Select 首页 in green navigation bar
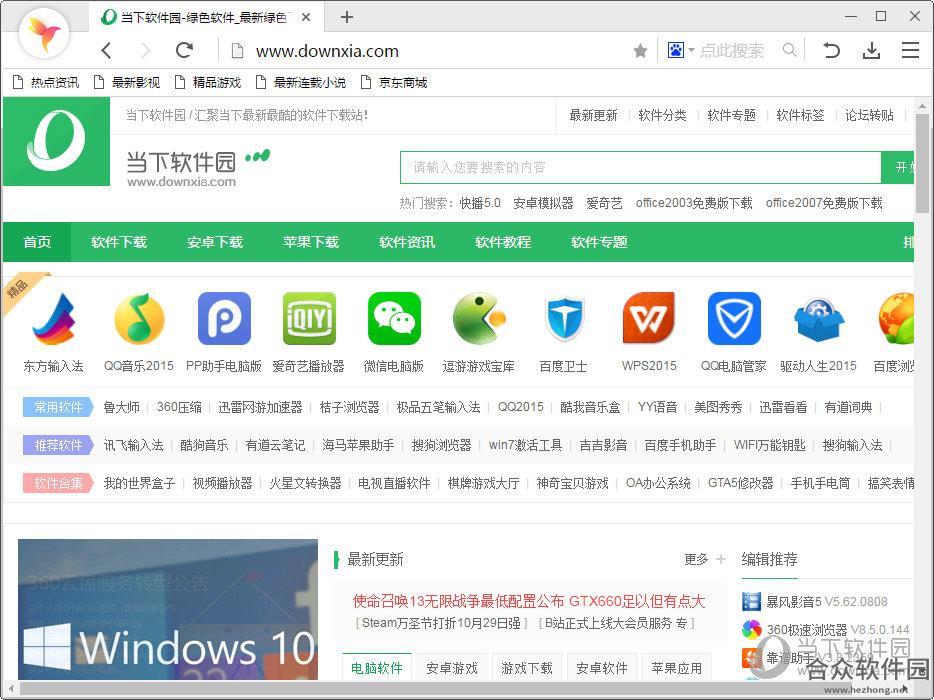Screen dimensions: 934x700 (37, 242)
